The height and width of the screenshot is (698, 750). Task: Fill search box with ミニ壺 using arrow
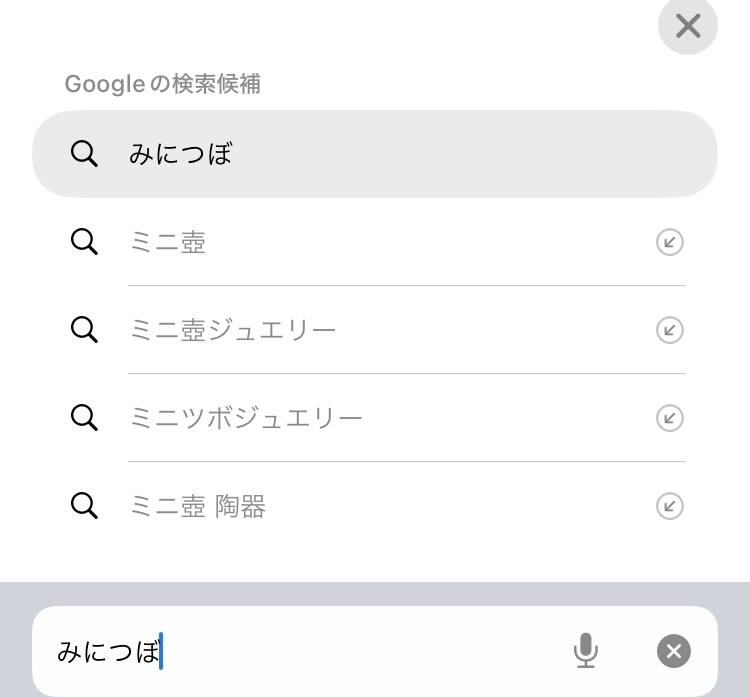[669, 242]
